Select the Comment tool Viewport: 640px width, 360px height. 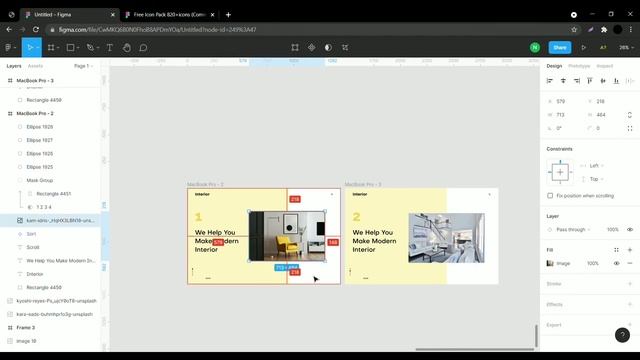pos(143,48)
